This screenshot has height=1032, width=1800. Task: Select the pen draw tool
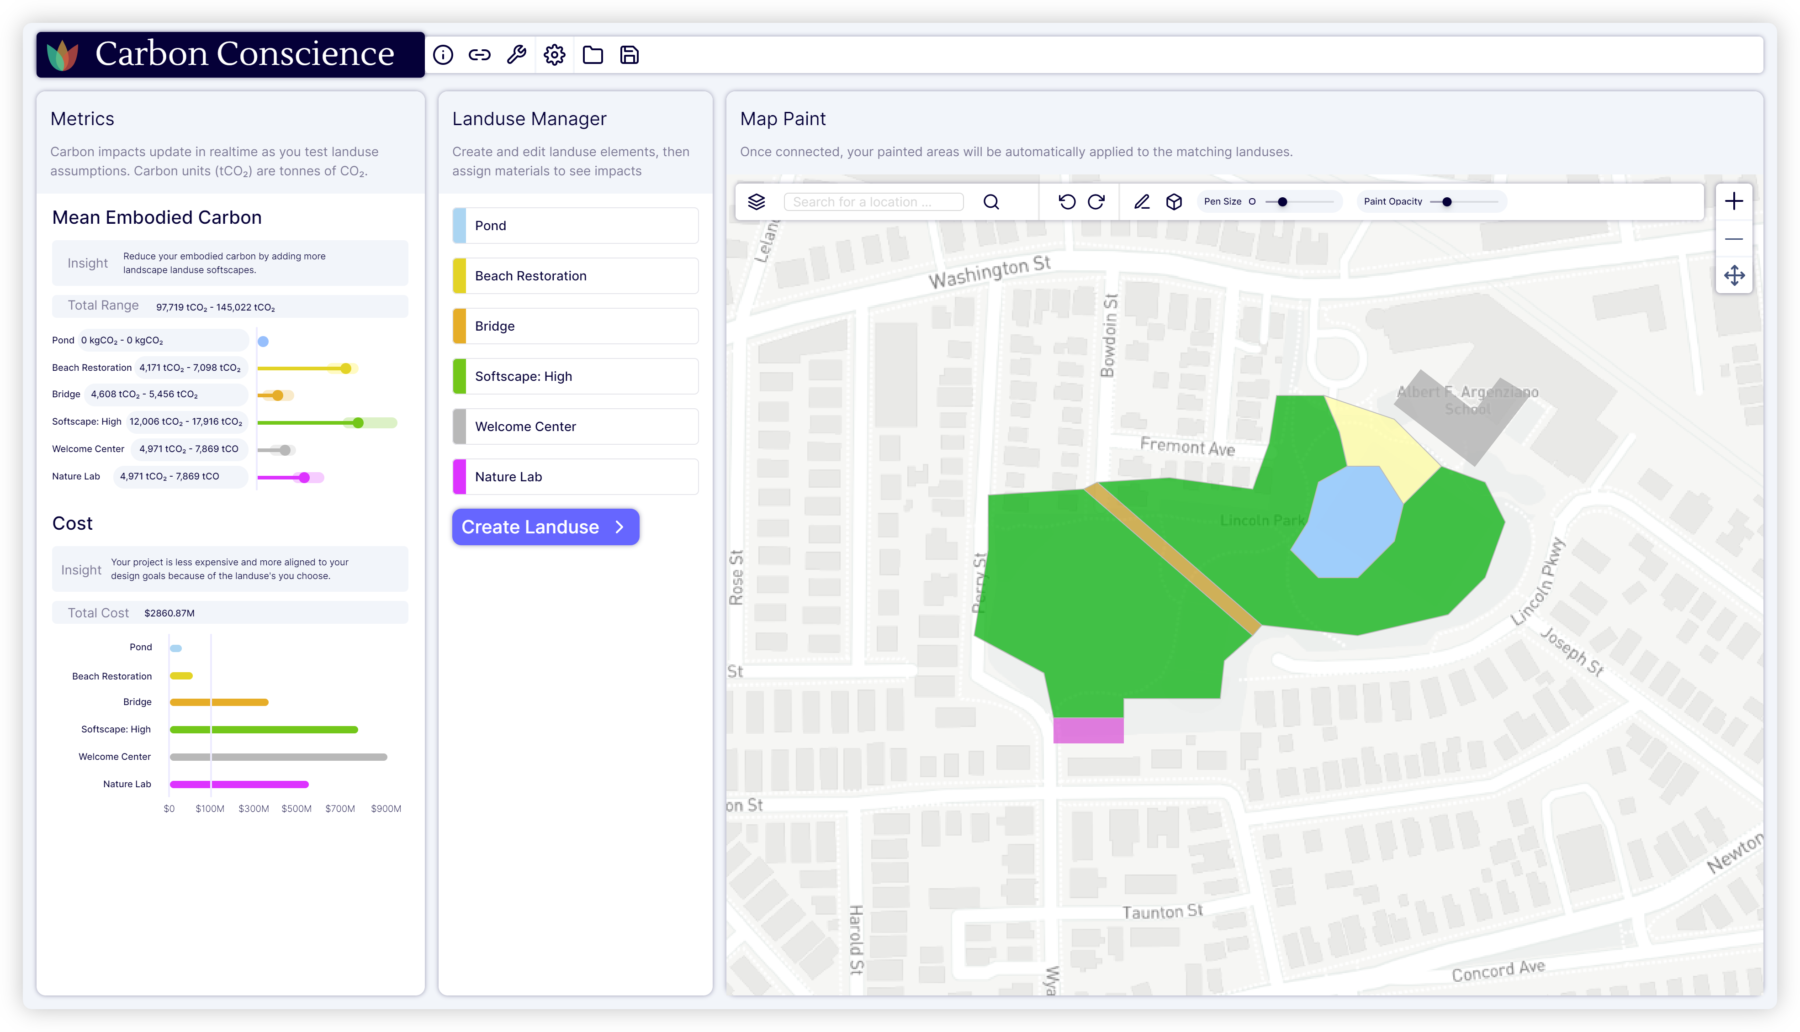(x=1142, y=202)
